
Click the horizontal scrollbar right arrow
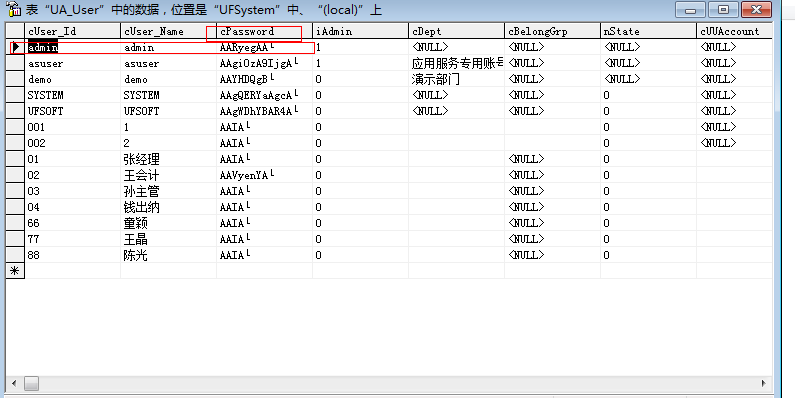click(x=764, y=383)
